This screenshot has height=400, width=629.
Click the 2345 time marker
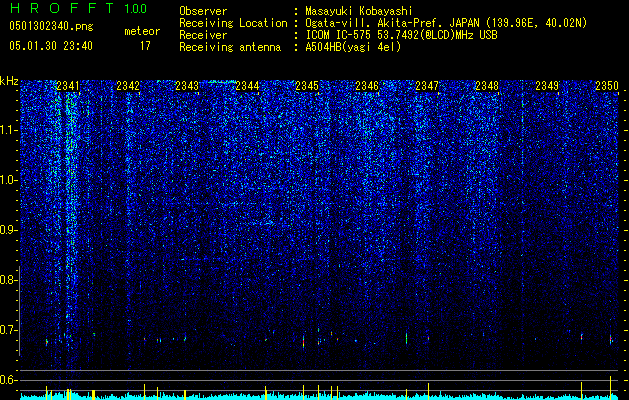pos(307,86)
